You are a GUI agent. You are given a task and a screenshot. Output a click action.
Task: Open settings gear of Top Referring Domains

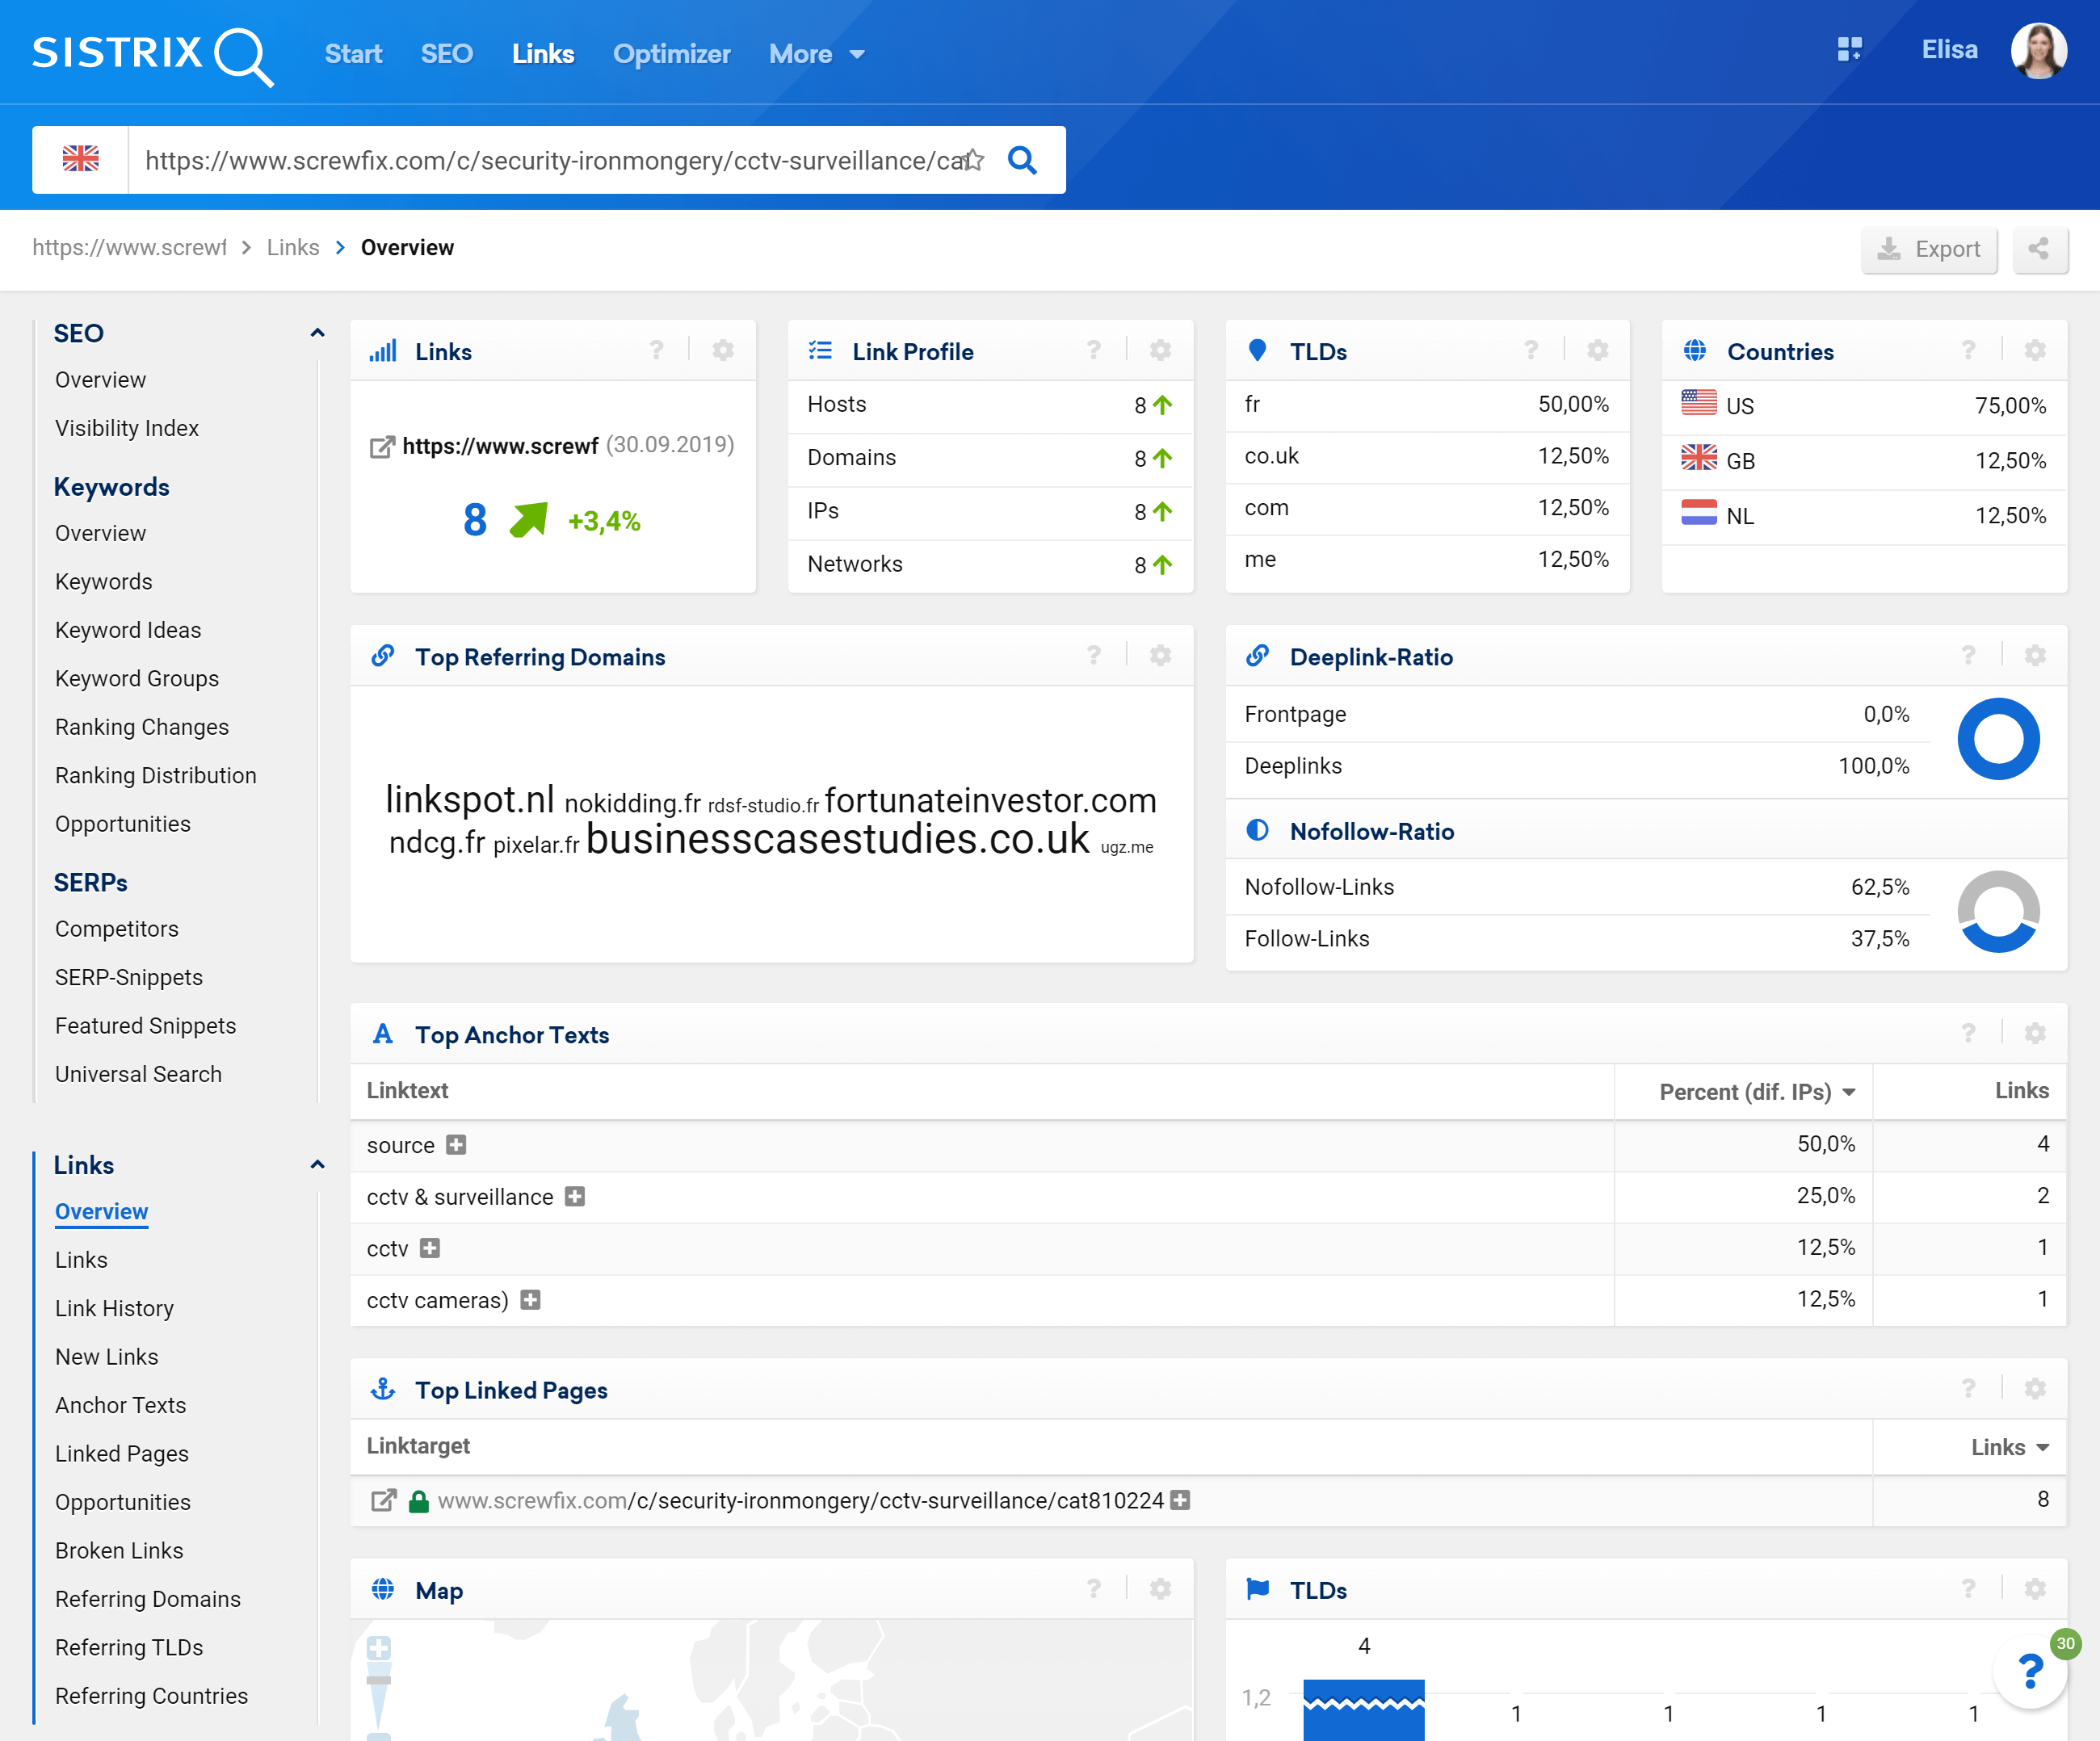click(1160, 656)
